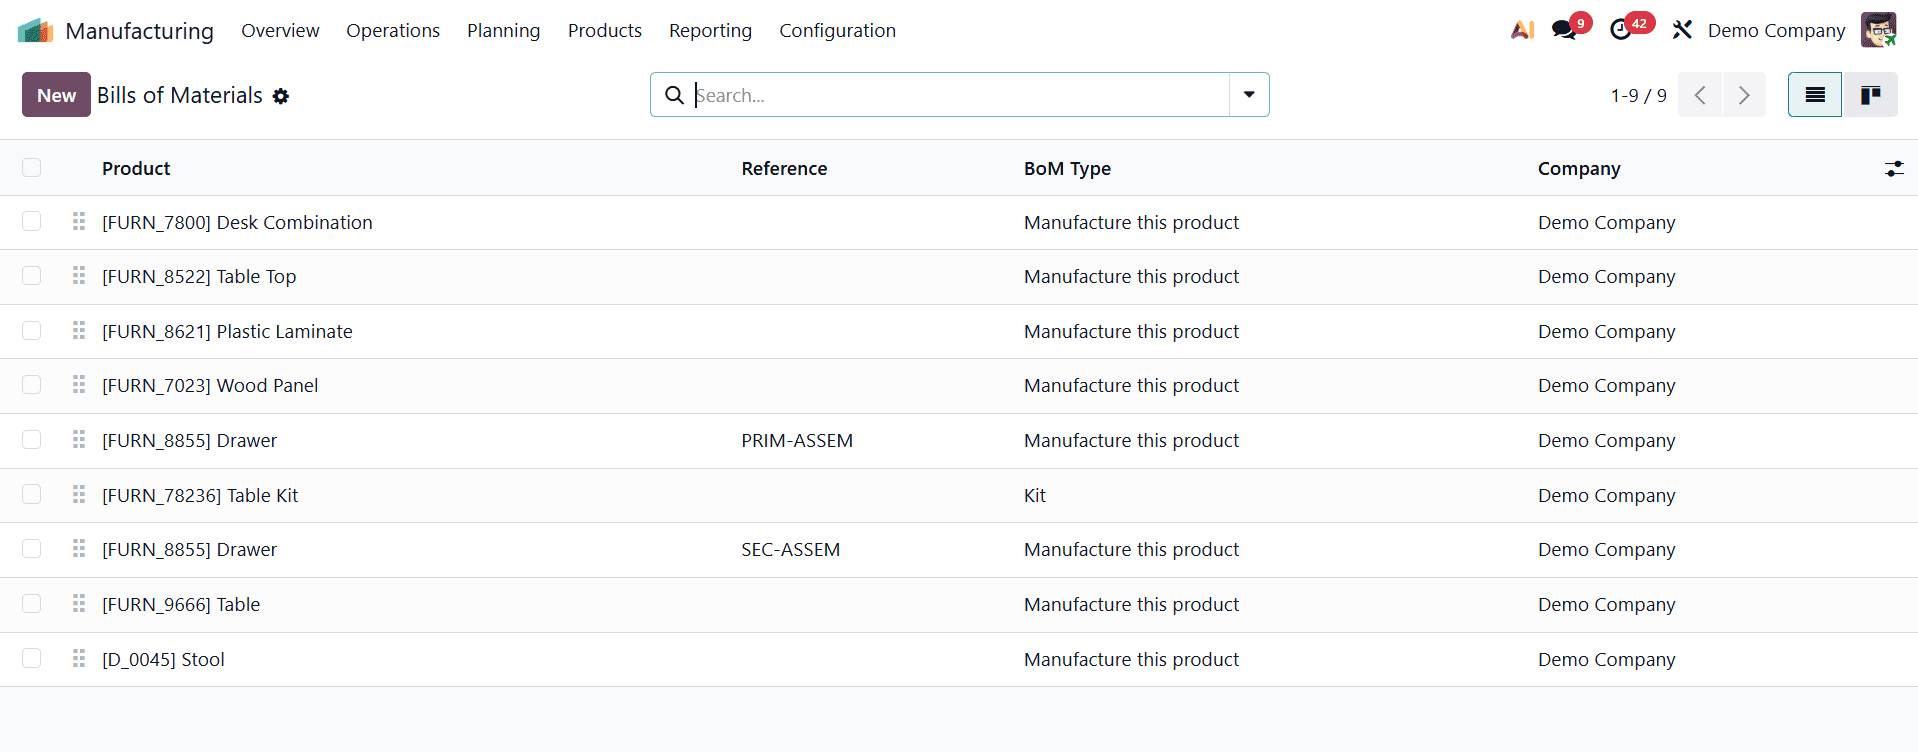Viewport: 1918px width, 752px height.
Task: Open the [FURN_9666] Table record
Action: pos(181,604)
